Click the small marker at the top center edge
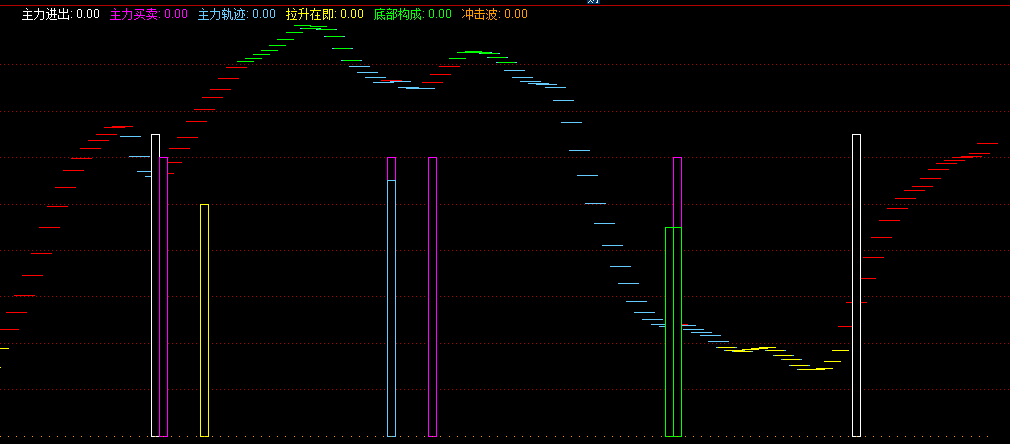1010x444 pixels. click(593, 2)
